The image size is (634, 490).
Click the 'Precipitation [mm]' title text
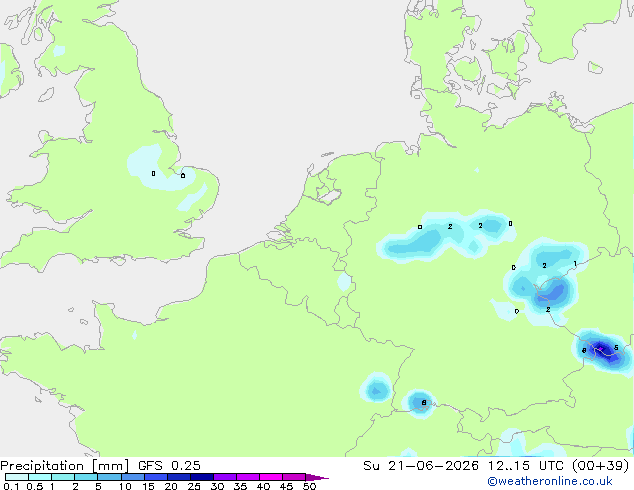pos(65,466)
